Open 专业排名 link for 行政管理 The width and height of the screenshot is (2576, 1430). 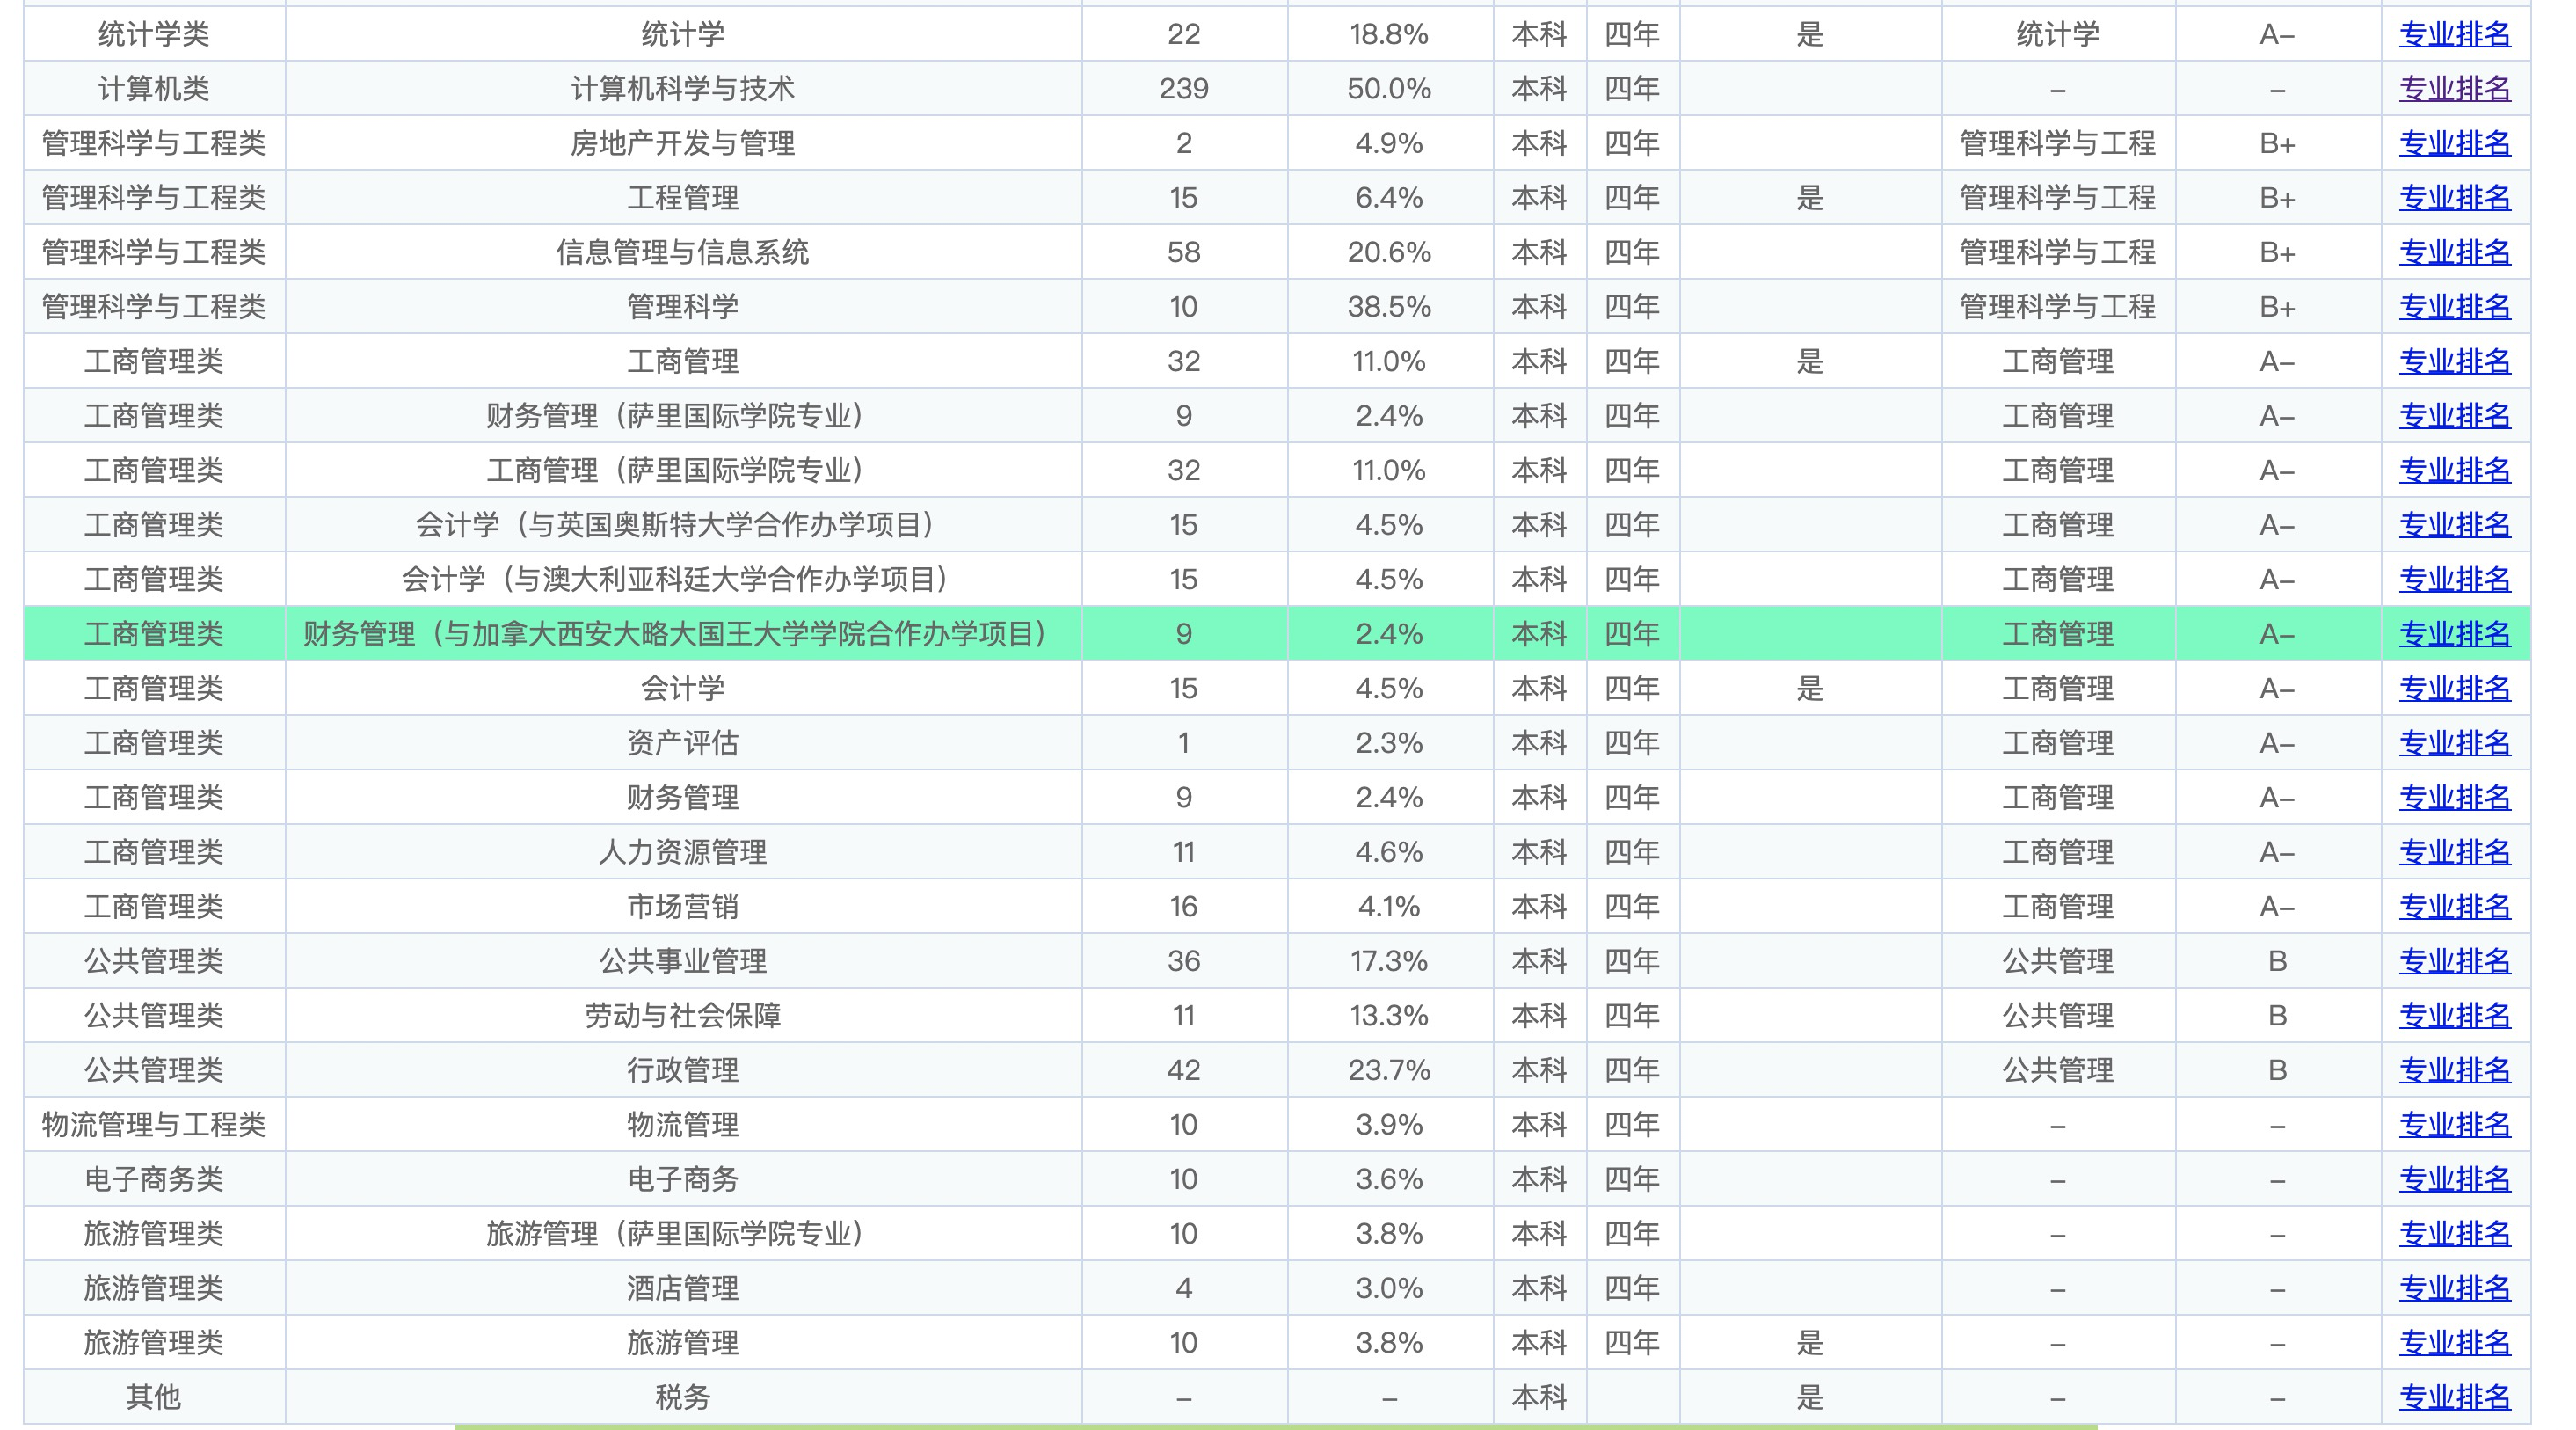point(2454,1070)
